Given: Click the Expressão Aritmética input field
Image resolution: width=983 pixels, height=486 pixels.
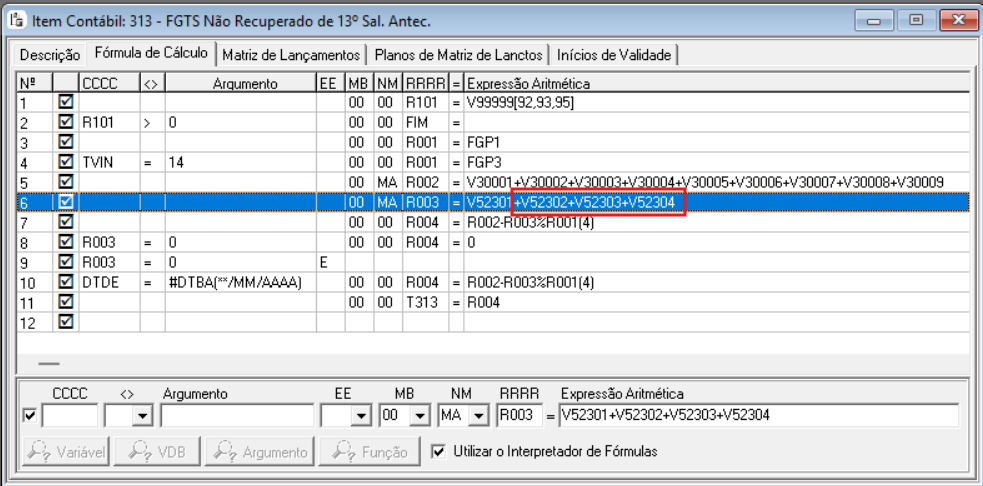Looking at the screenshot, I should [x=759, y=416].
